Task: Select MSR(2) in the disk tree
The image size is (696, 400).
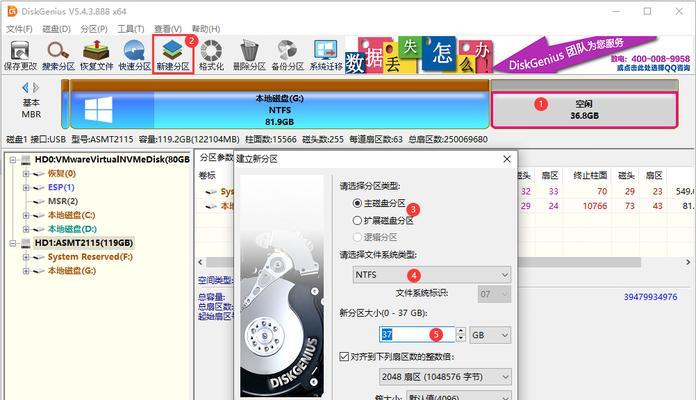Action: pyautogui.click(x=63, y=201)
